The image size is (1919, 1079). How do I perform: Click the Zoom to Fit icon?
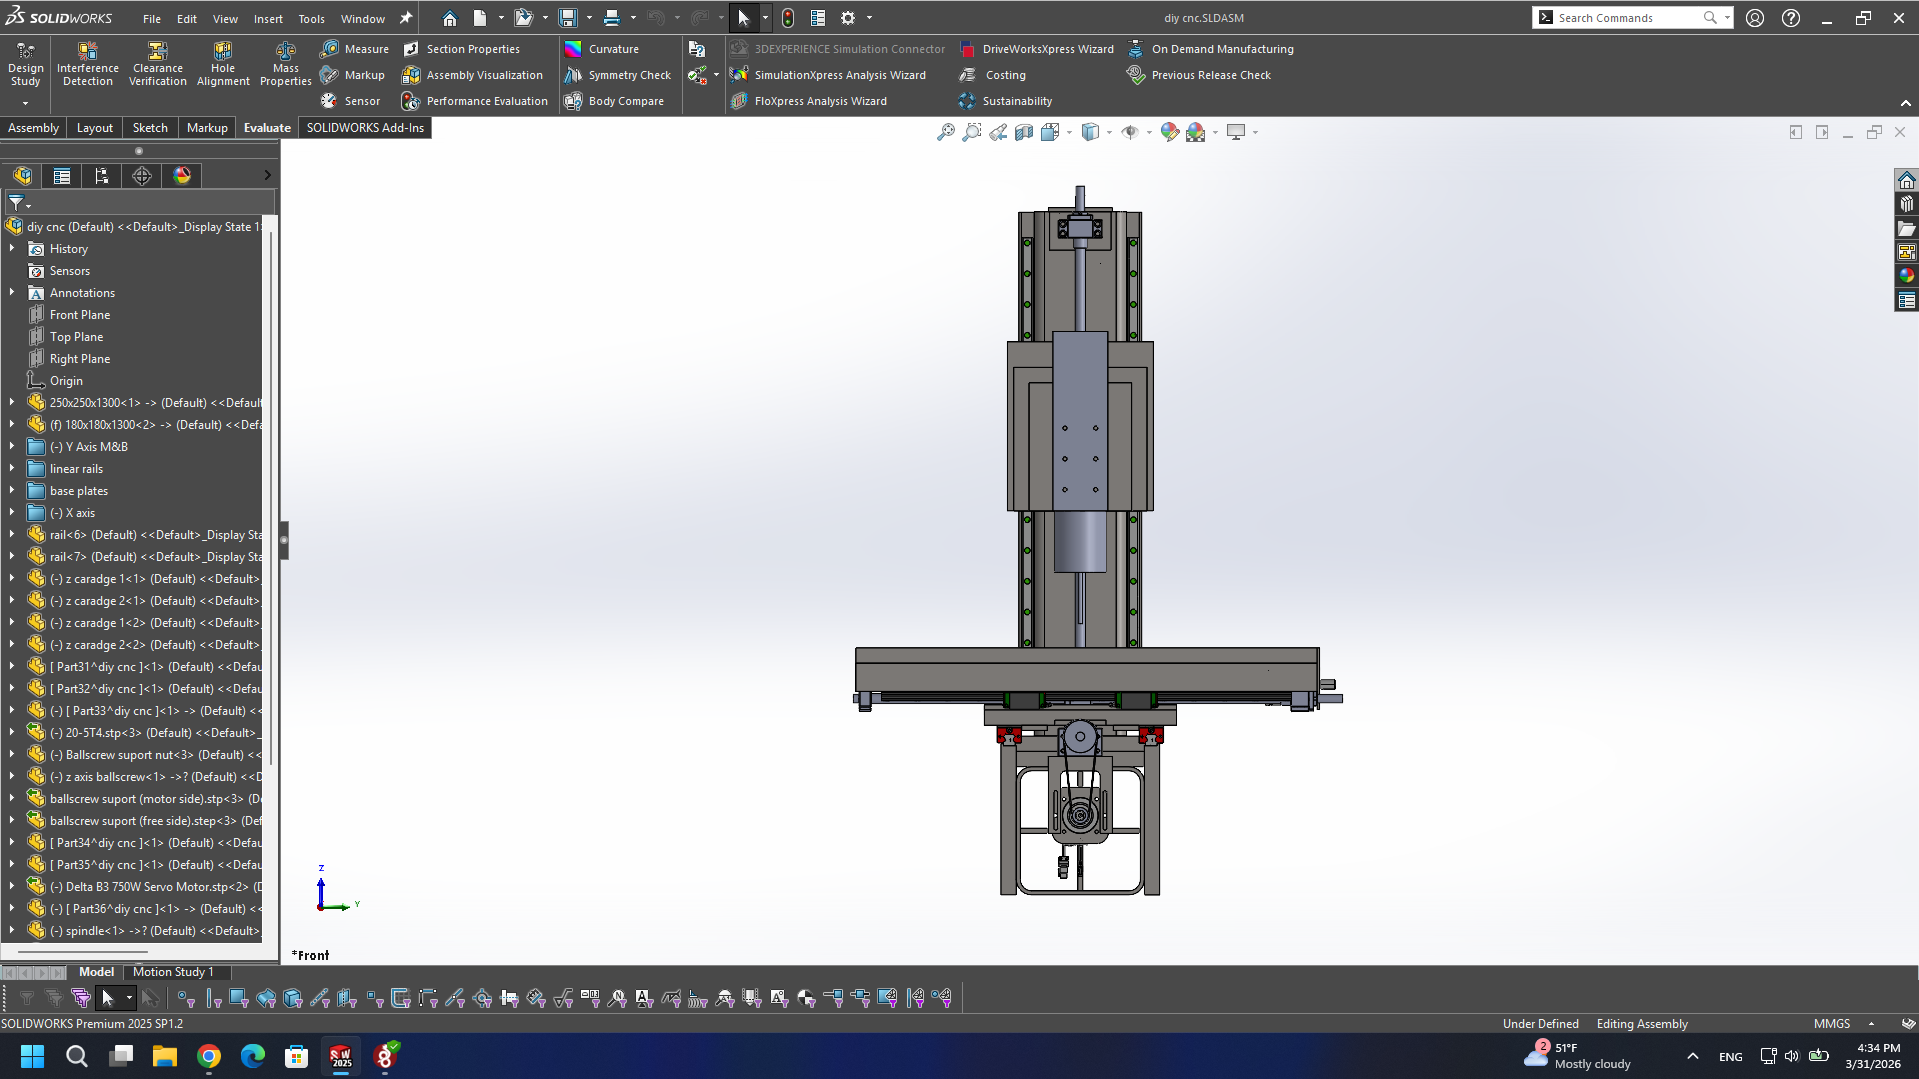pyautogui.click(x=945, y=132)
